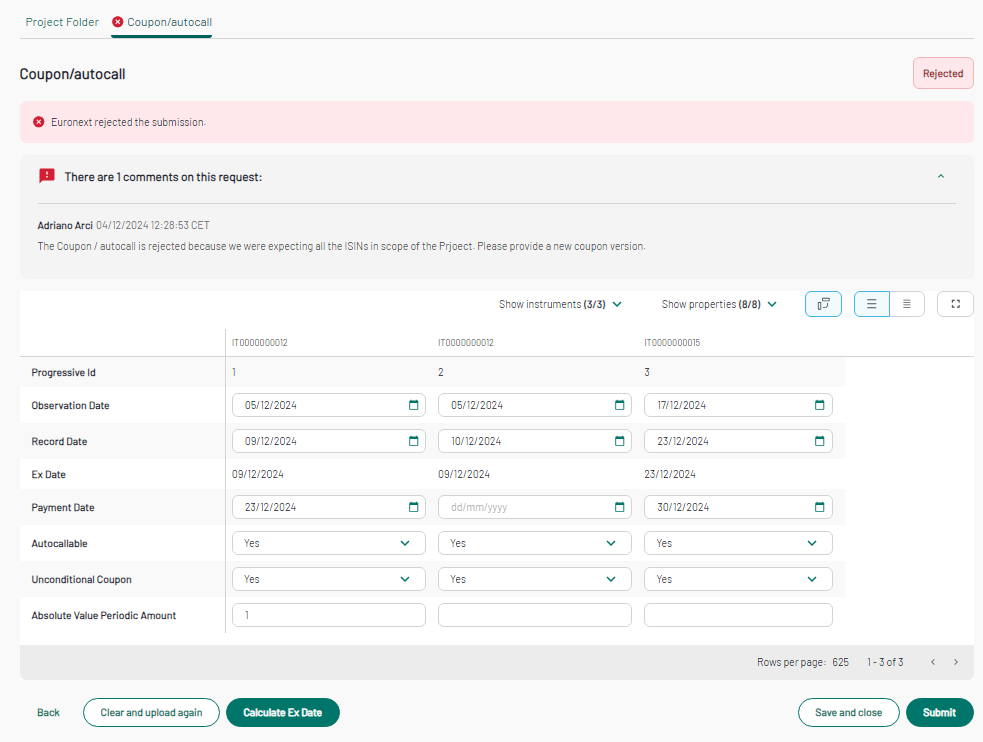The image size is (983, 742).
Task: Expand Unconditional Coupon dropdown for id 2
Action: coord(535,579)
